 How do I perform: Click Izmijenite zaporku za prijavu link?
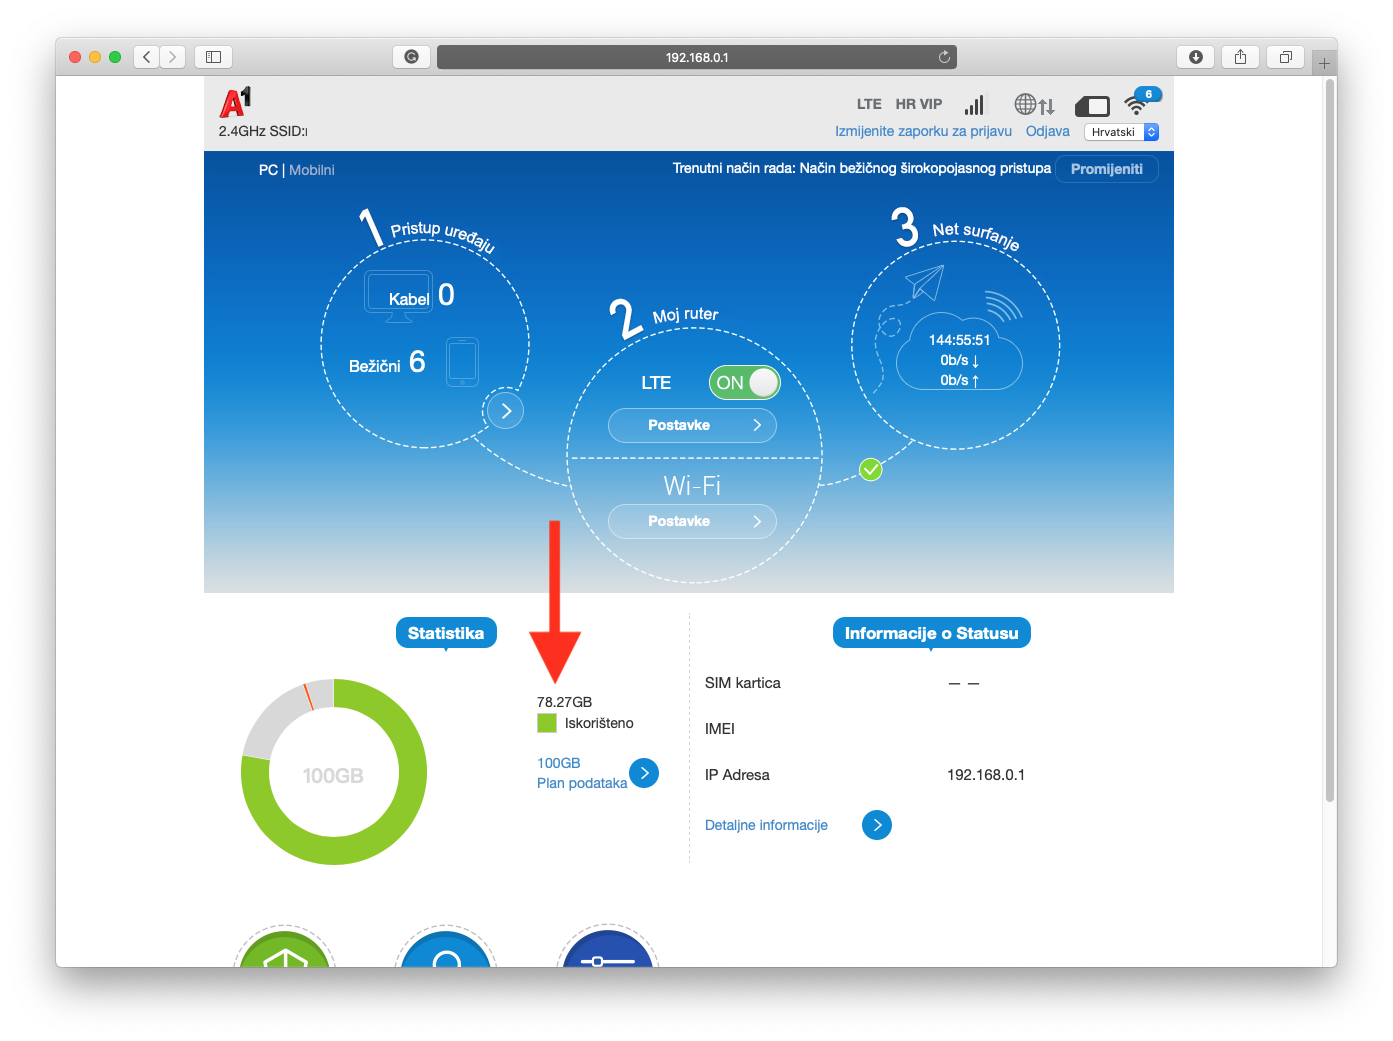pos(923,131)
